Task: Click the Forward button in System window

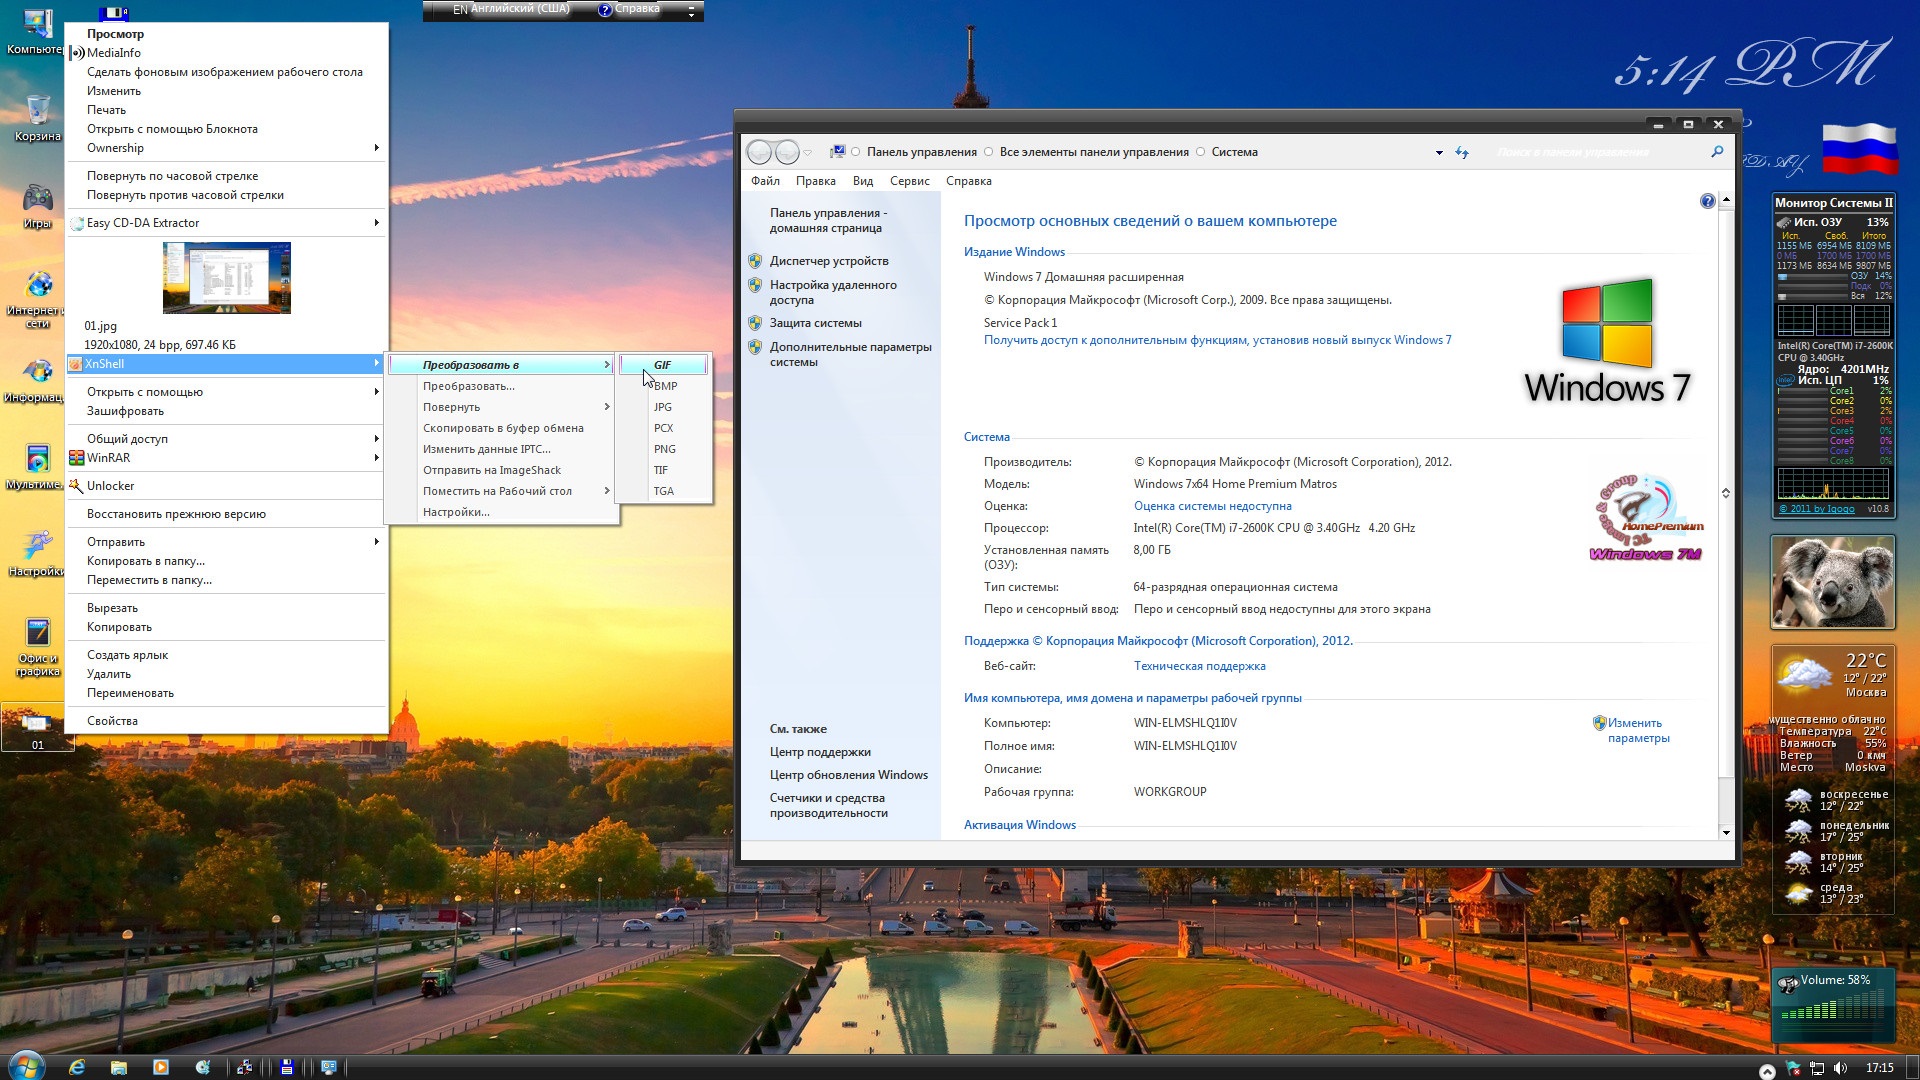Action: (x=788, y=152)
